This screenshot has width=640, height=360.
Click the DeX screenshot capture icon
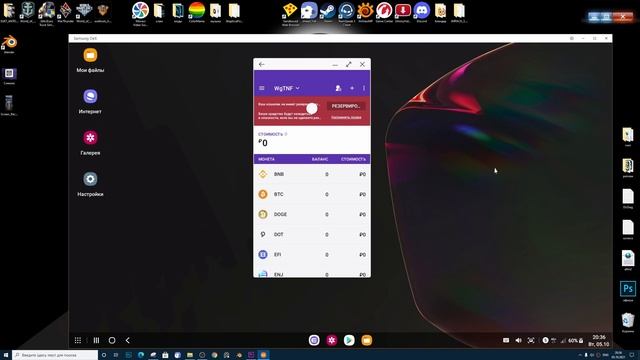click(531, 340)
